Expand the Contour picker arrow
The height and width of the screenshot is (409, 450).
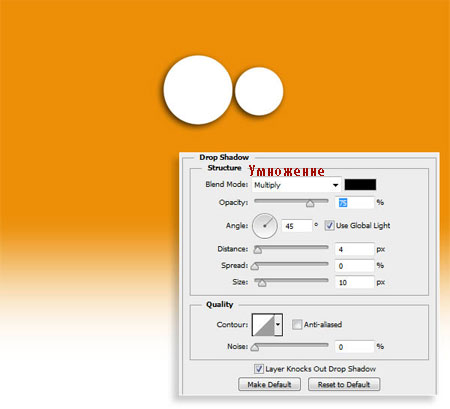(278, 325)
